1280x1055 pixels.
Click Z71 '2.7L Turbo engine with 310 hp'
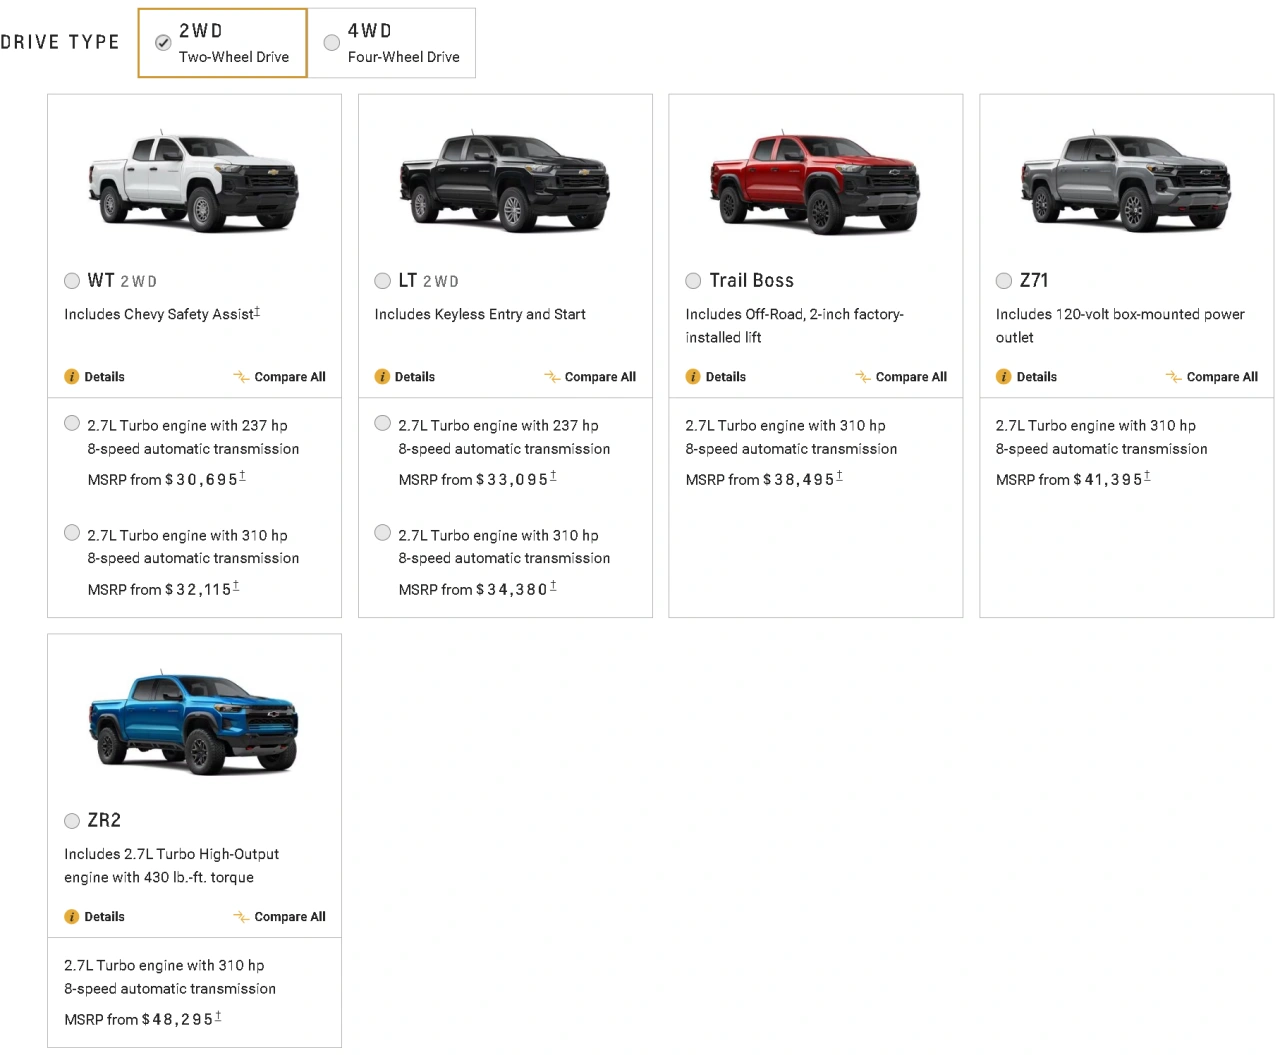(1096, 426)
